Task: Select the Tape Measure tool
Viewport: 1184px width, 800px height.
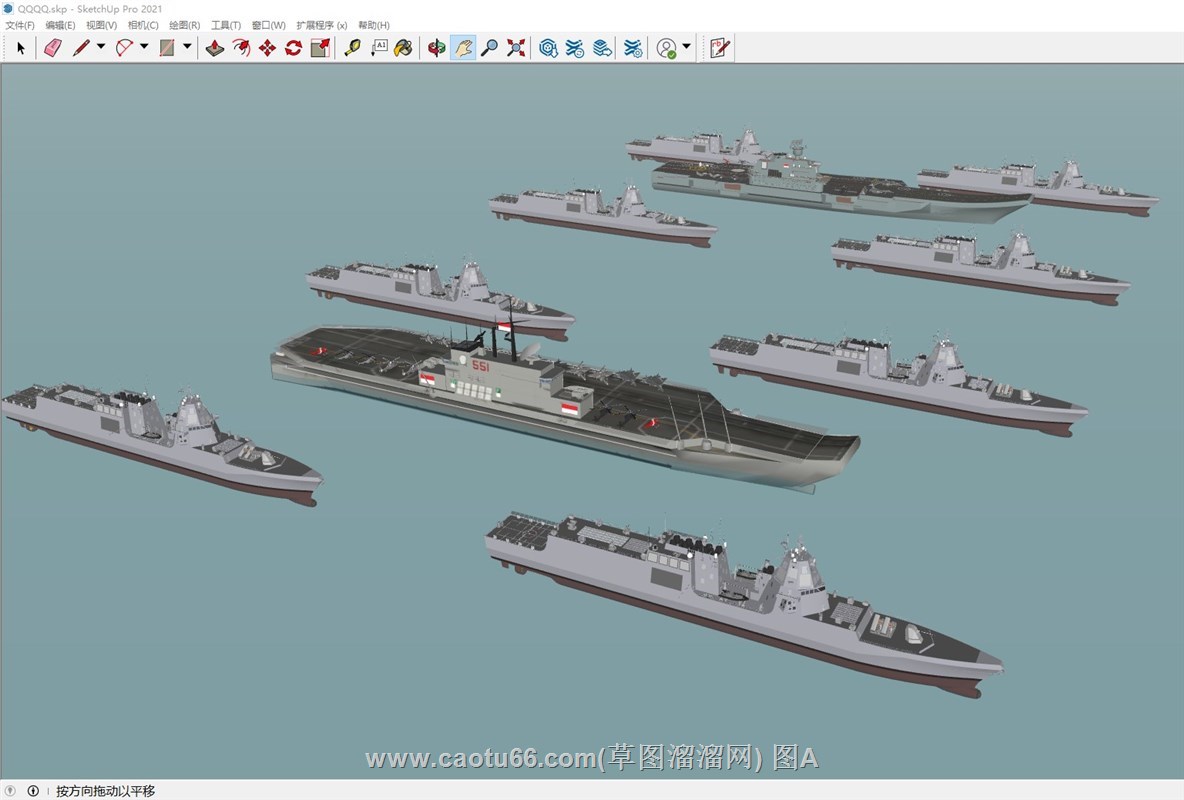Action: point(352,48)
